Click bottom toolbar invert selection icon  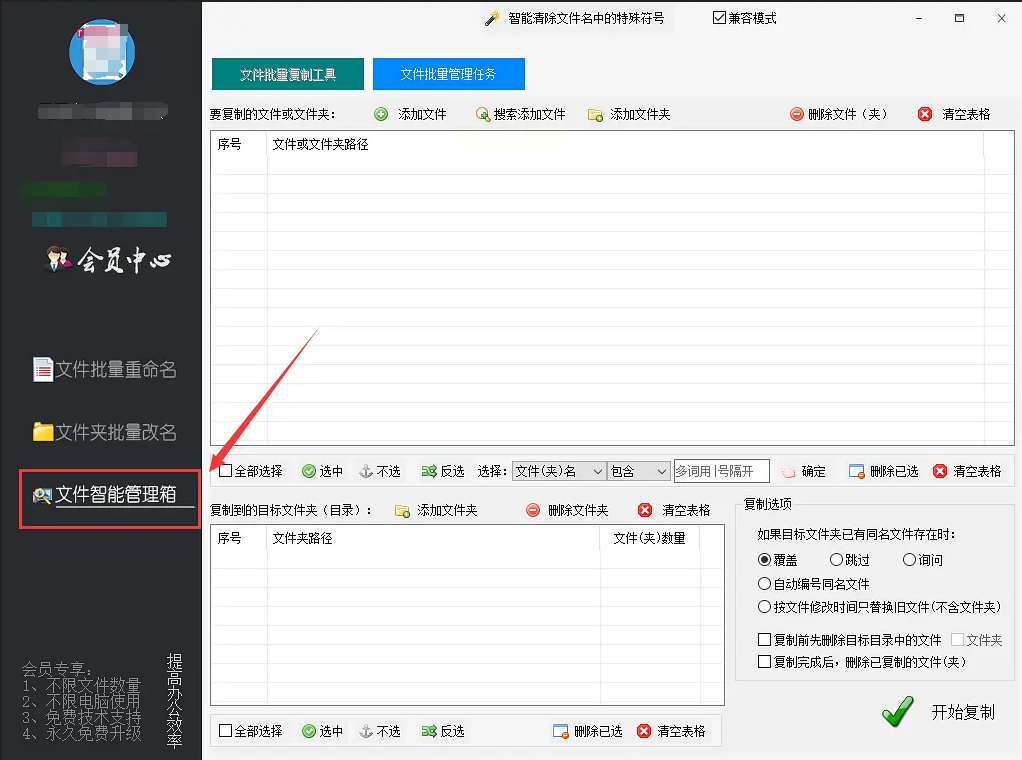coord(429,731)
